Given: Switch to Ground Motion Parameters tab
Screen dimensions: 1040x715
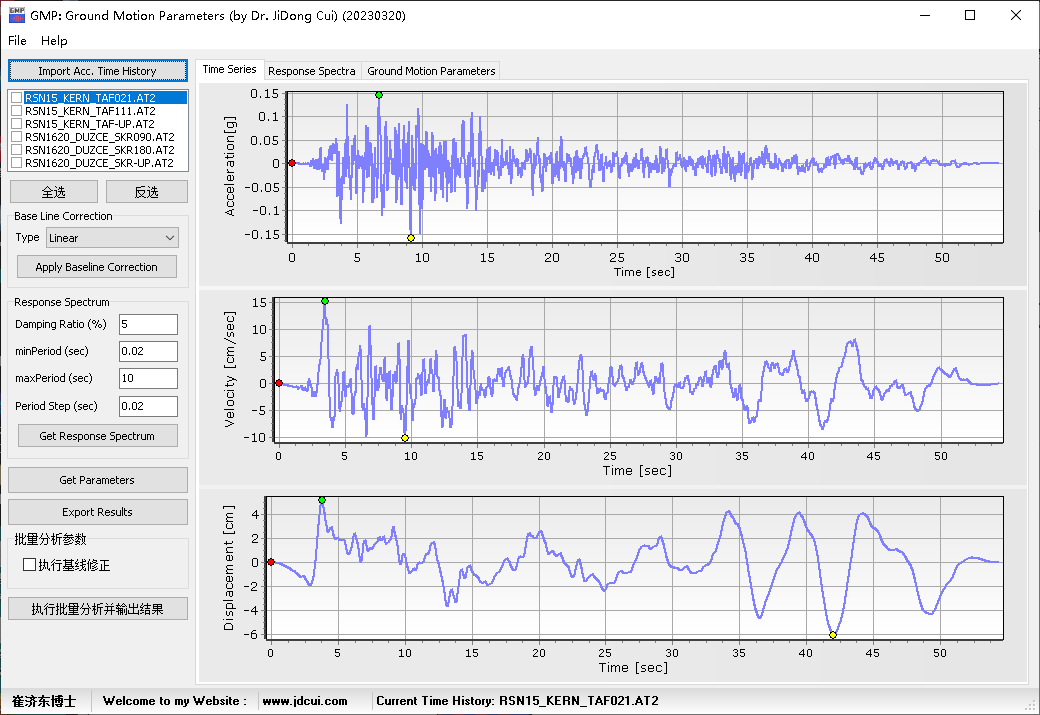Looking at the screenshot, I should [431, 71].
